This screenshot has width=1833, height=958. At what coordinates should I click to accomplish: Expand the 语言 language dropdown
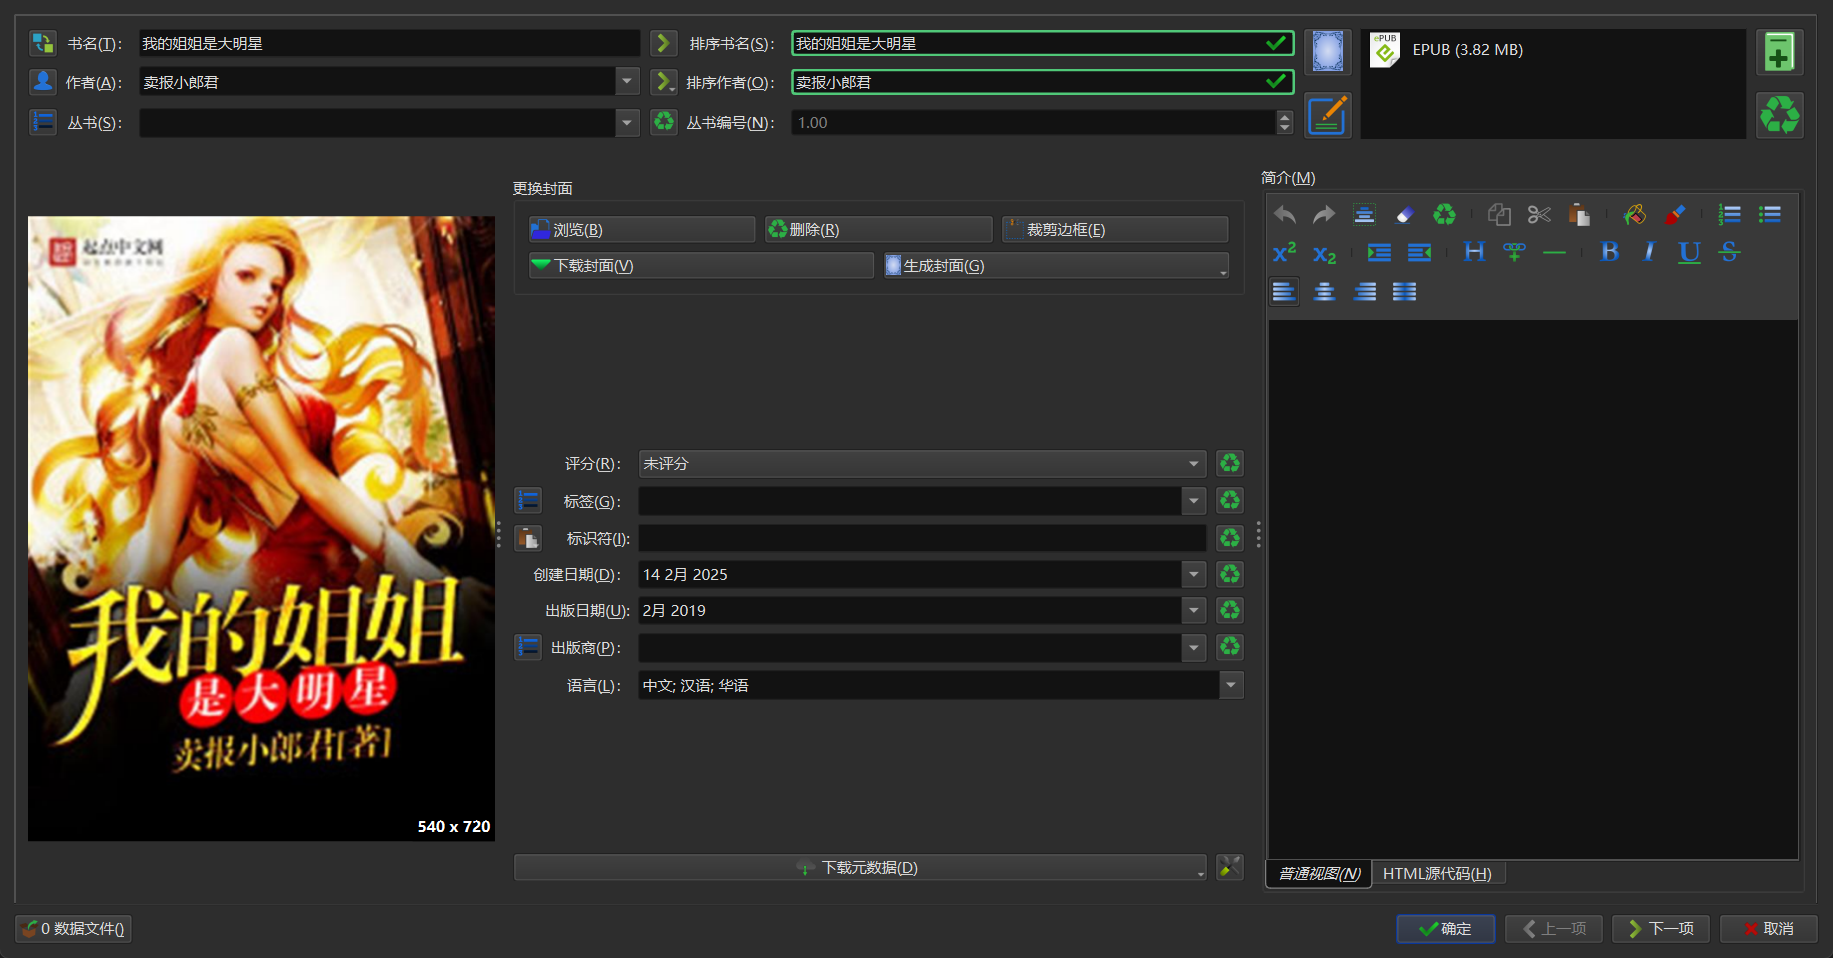pyautogui.click(x=1231, y=685)
